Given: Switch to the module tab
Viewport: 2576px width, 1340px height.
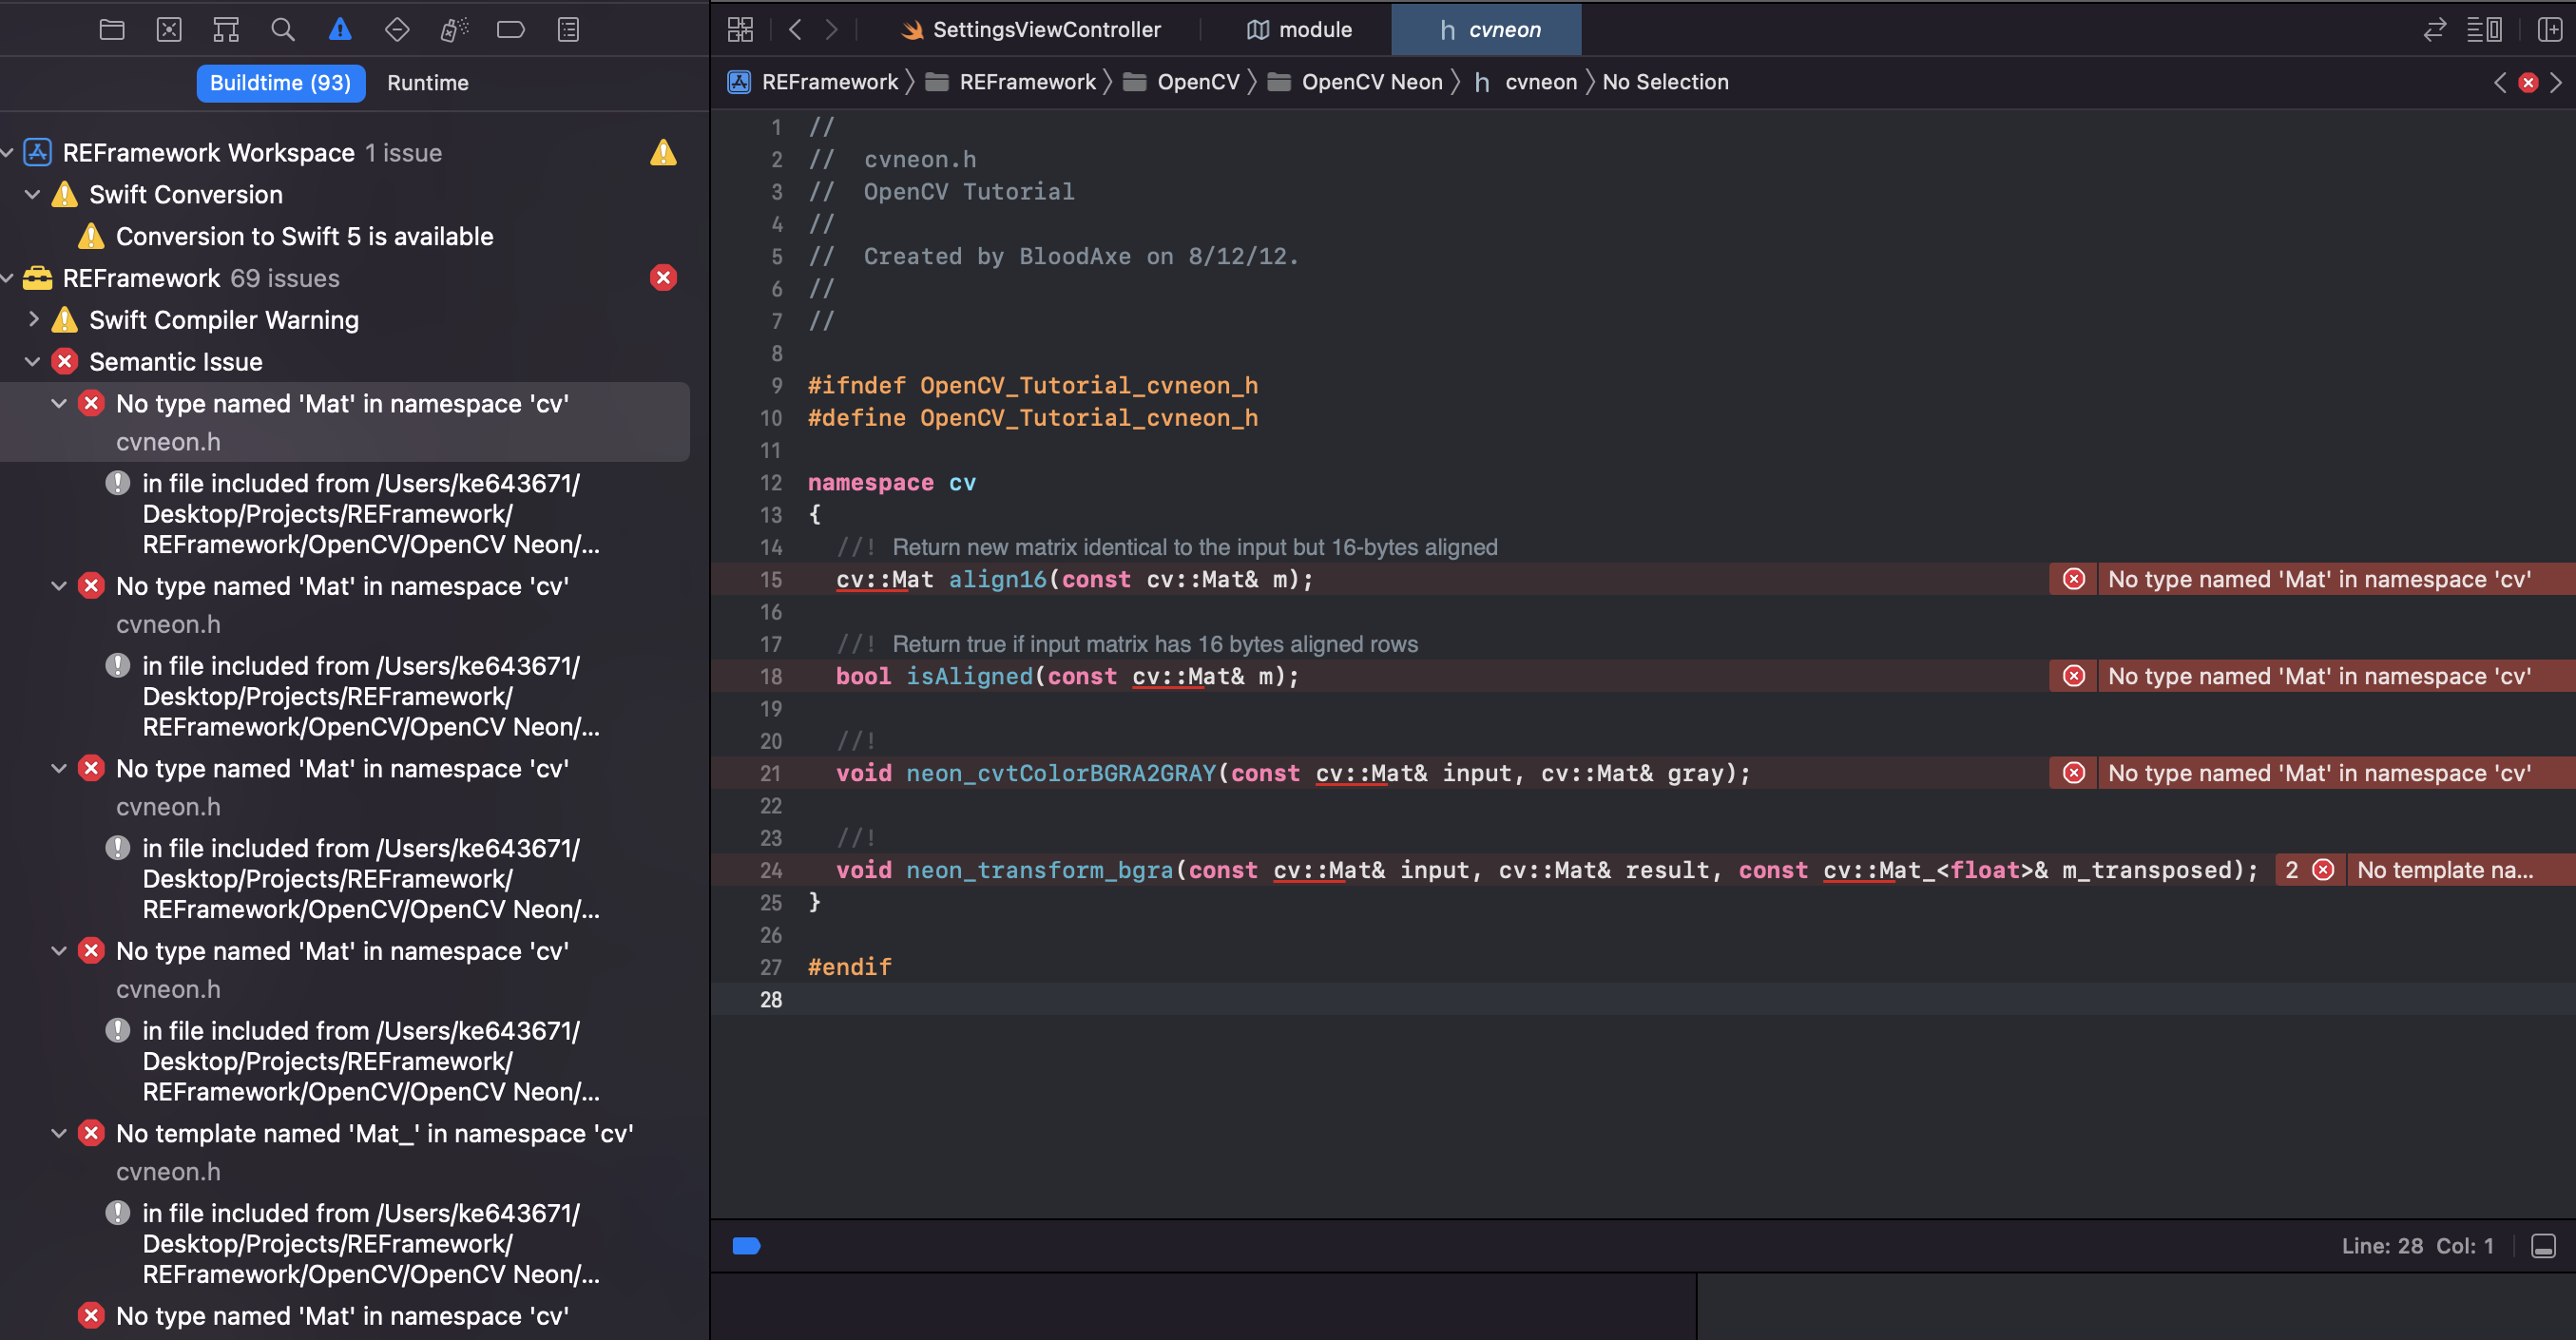Looking at the screenshot, I should tap(1299, 30).
